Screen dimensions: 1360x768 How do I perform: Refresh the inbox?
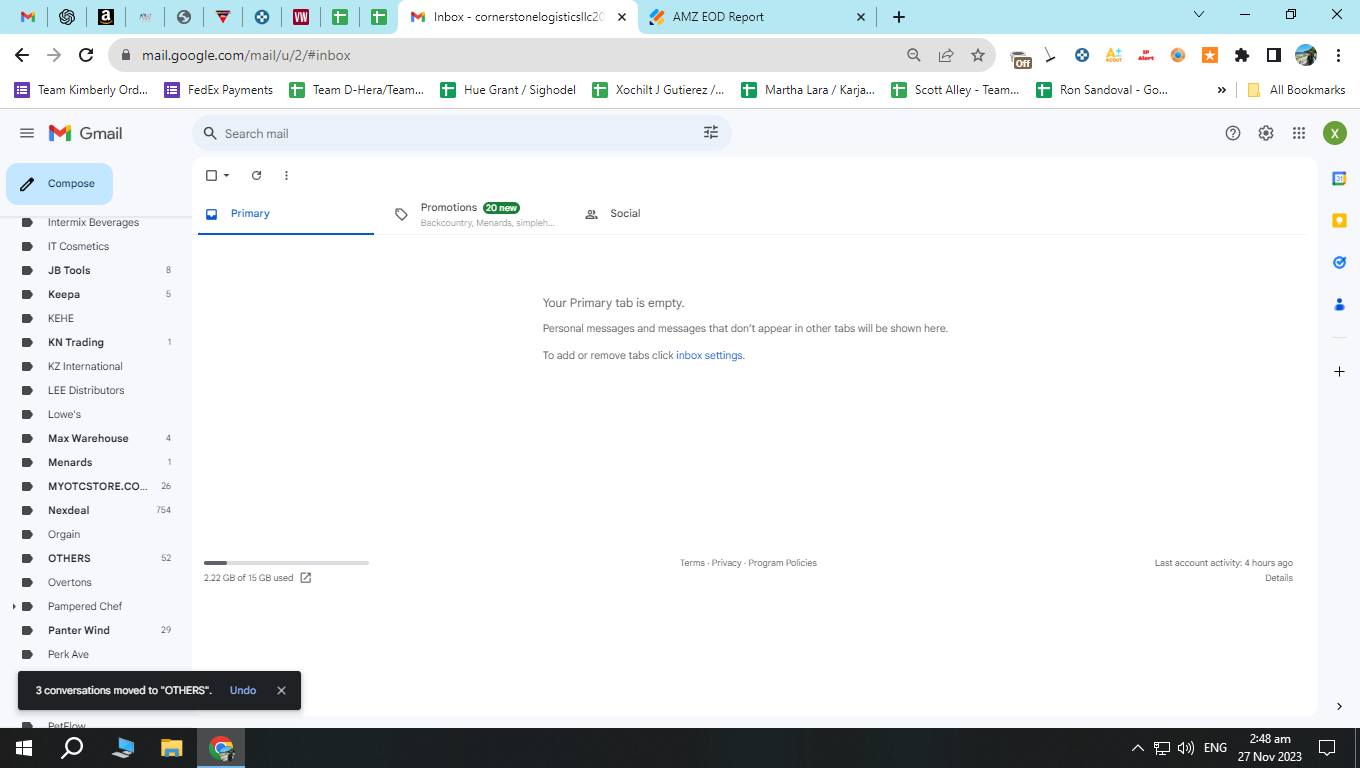pyautogui.click(x=256, y=175)
